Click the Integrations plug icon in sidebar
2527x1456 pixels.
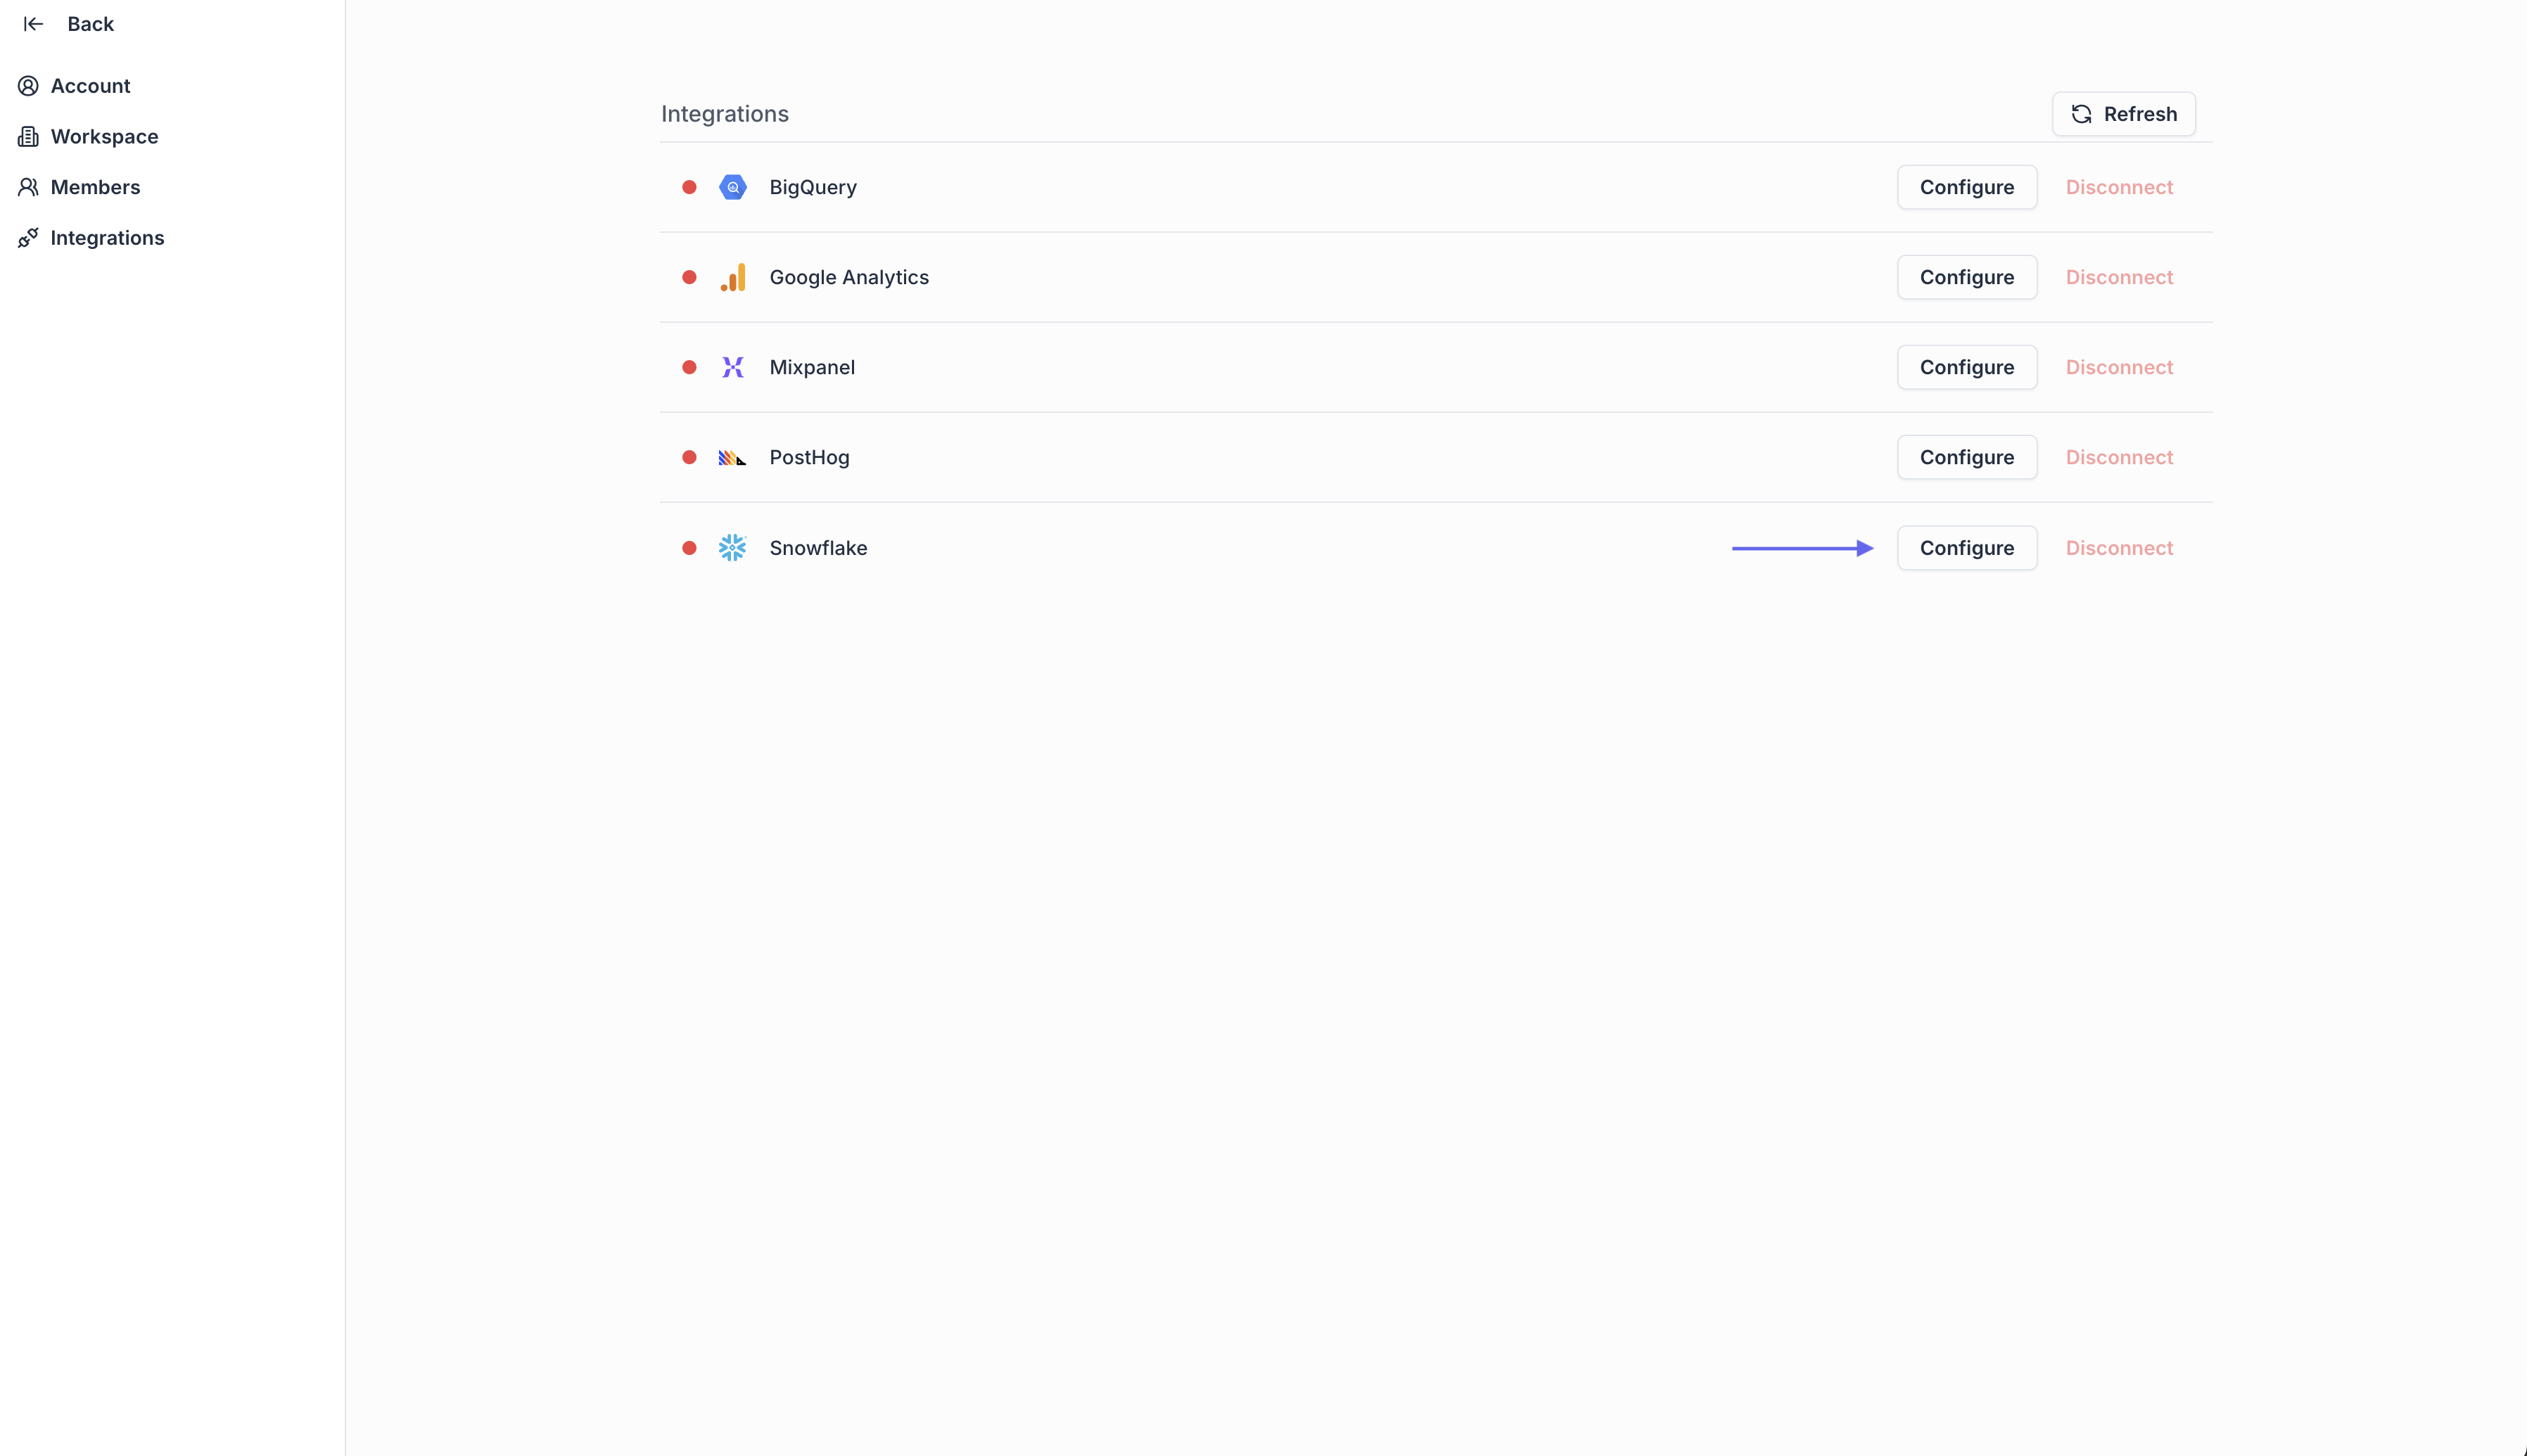[29, 238]
